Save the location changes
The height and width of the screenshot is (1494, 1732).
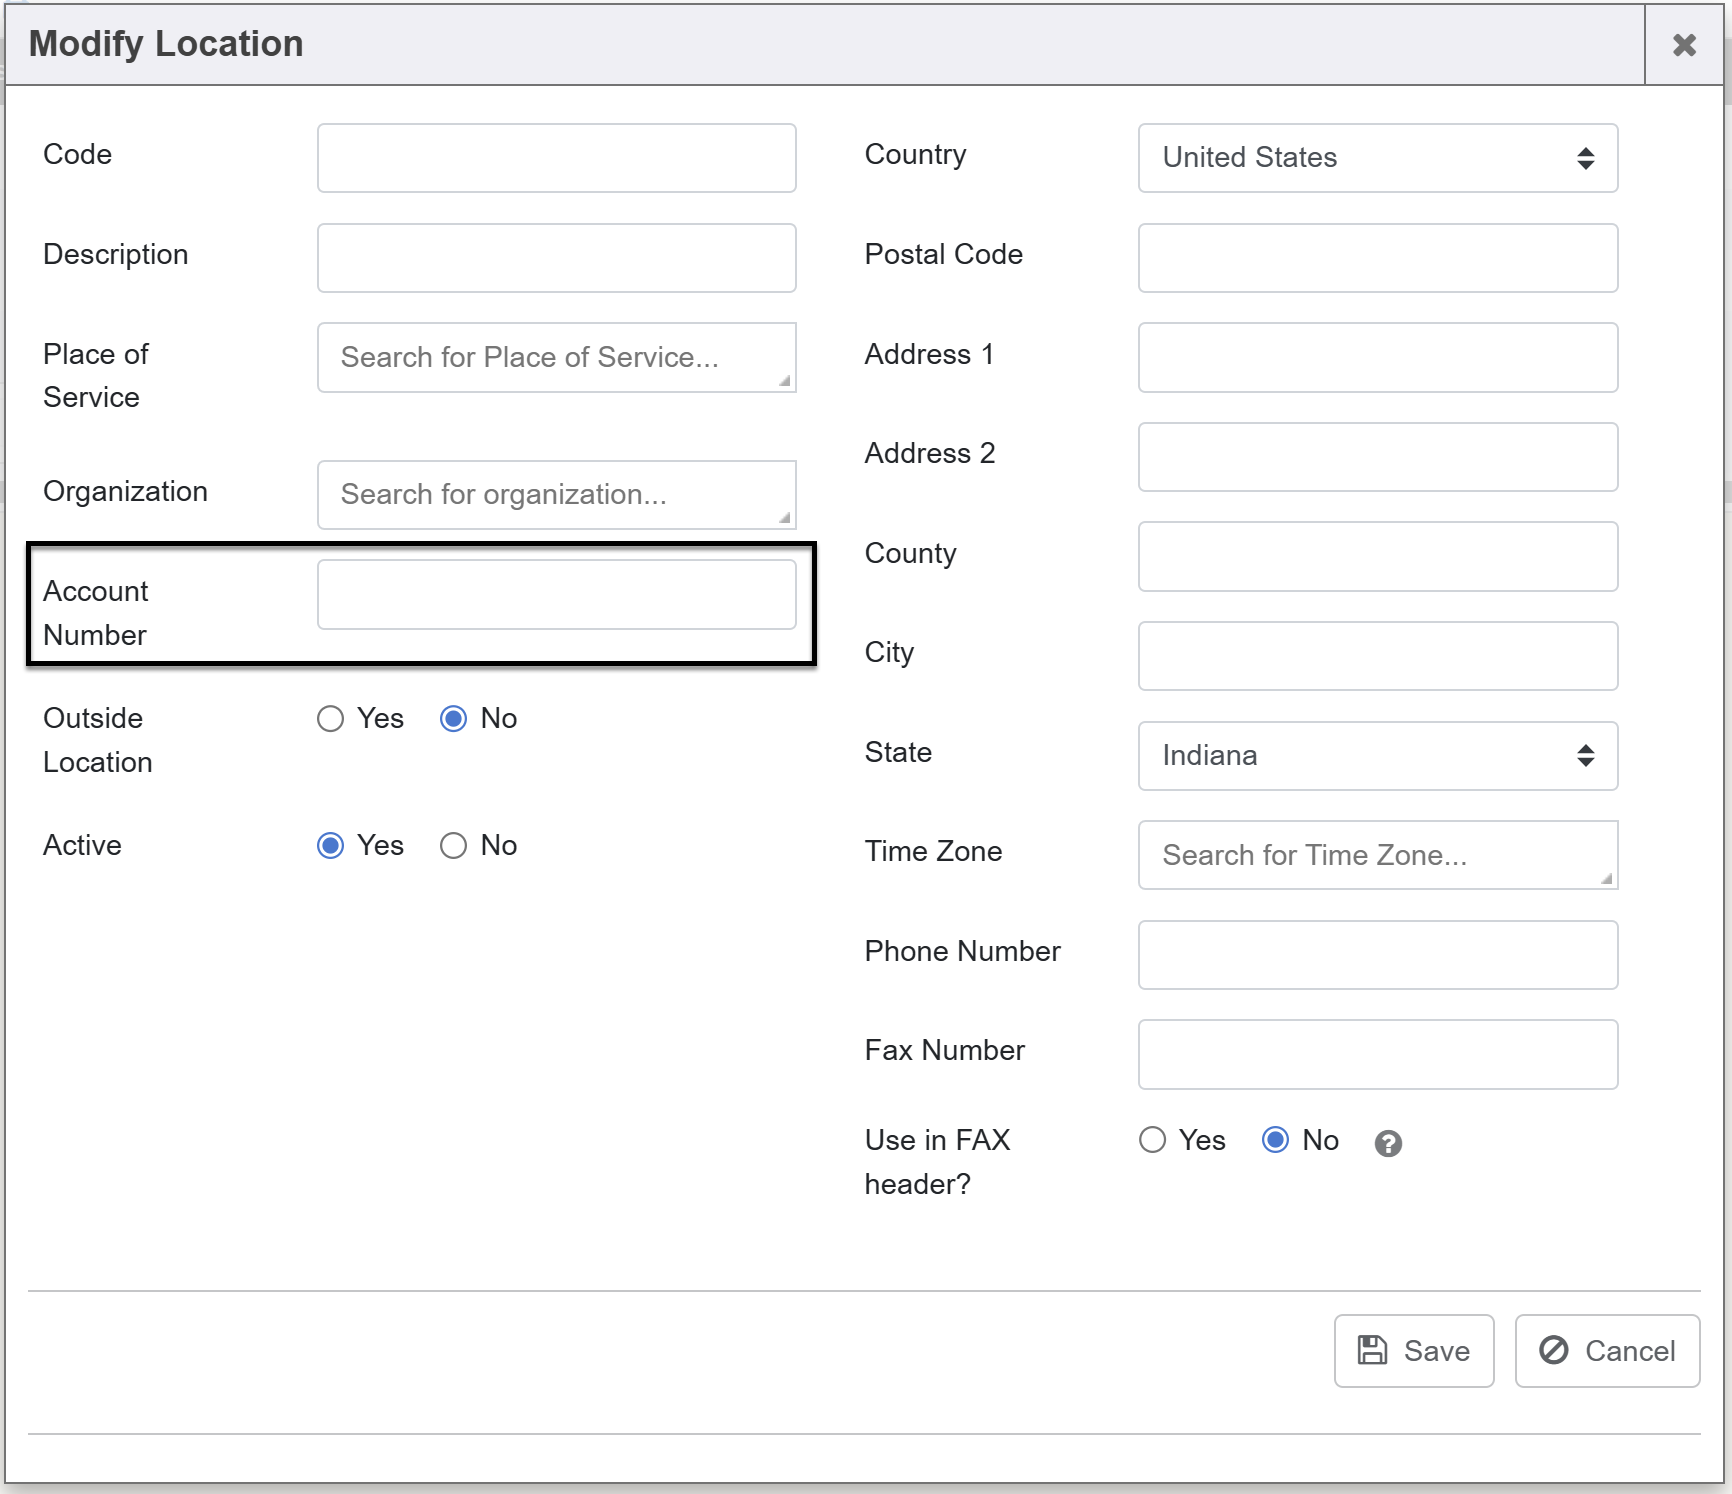[1413, 1351]
